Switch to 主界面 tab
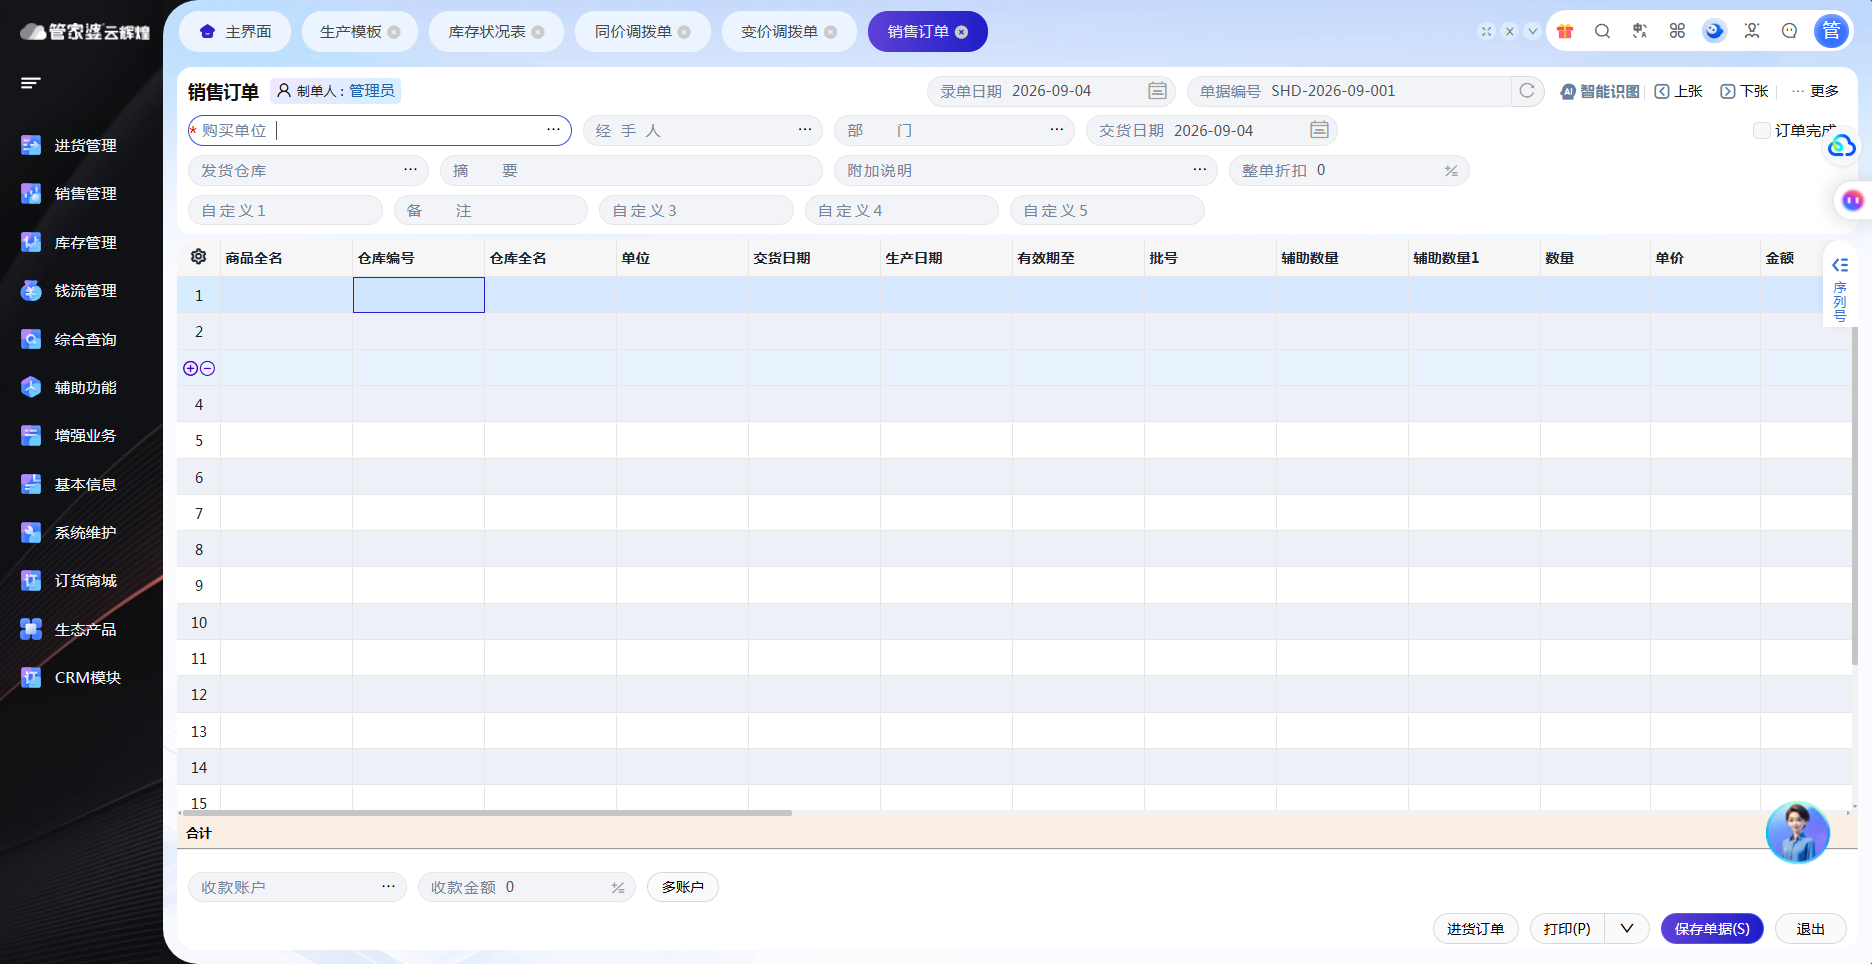This screenshot has height=964, width=1872. [235, 31]
